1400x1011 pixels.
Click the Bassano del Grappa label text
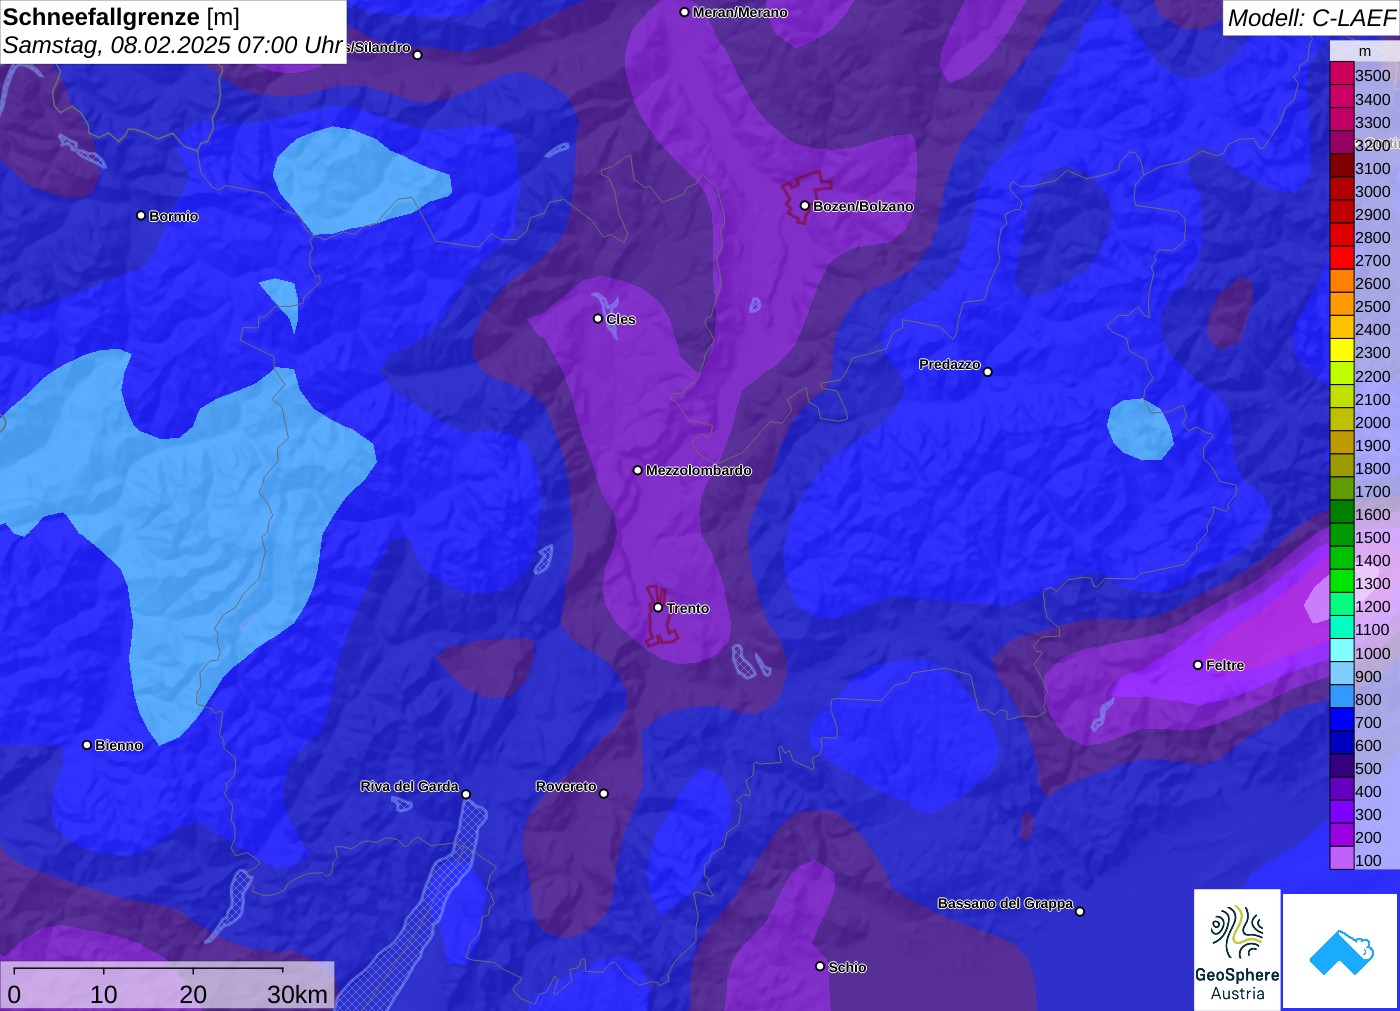(x=1005, y=903)
